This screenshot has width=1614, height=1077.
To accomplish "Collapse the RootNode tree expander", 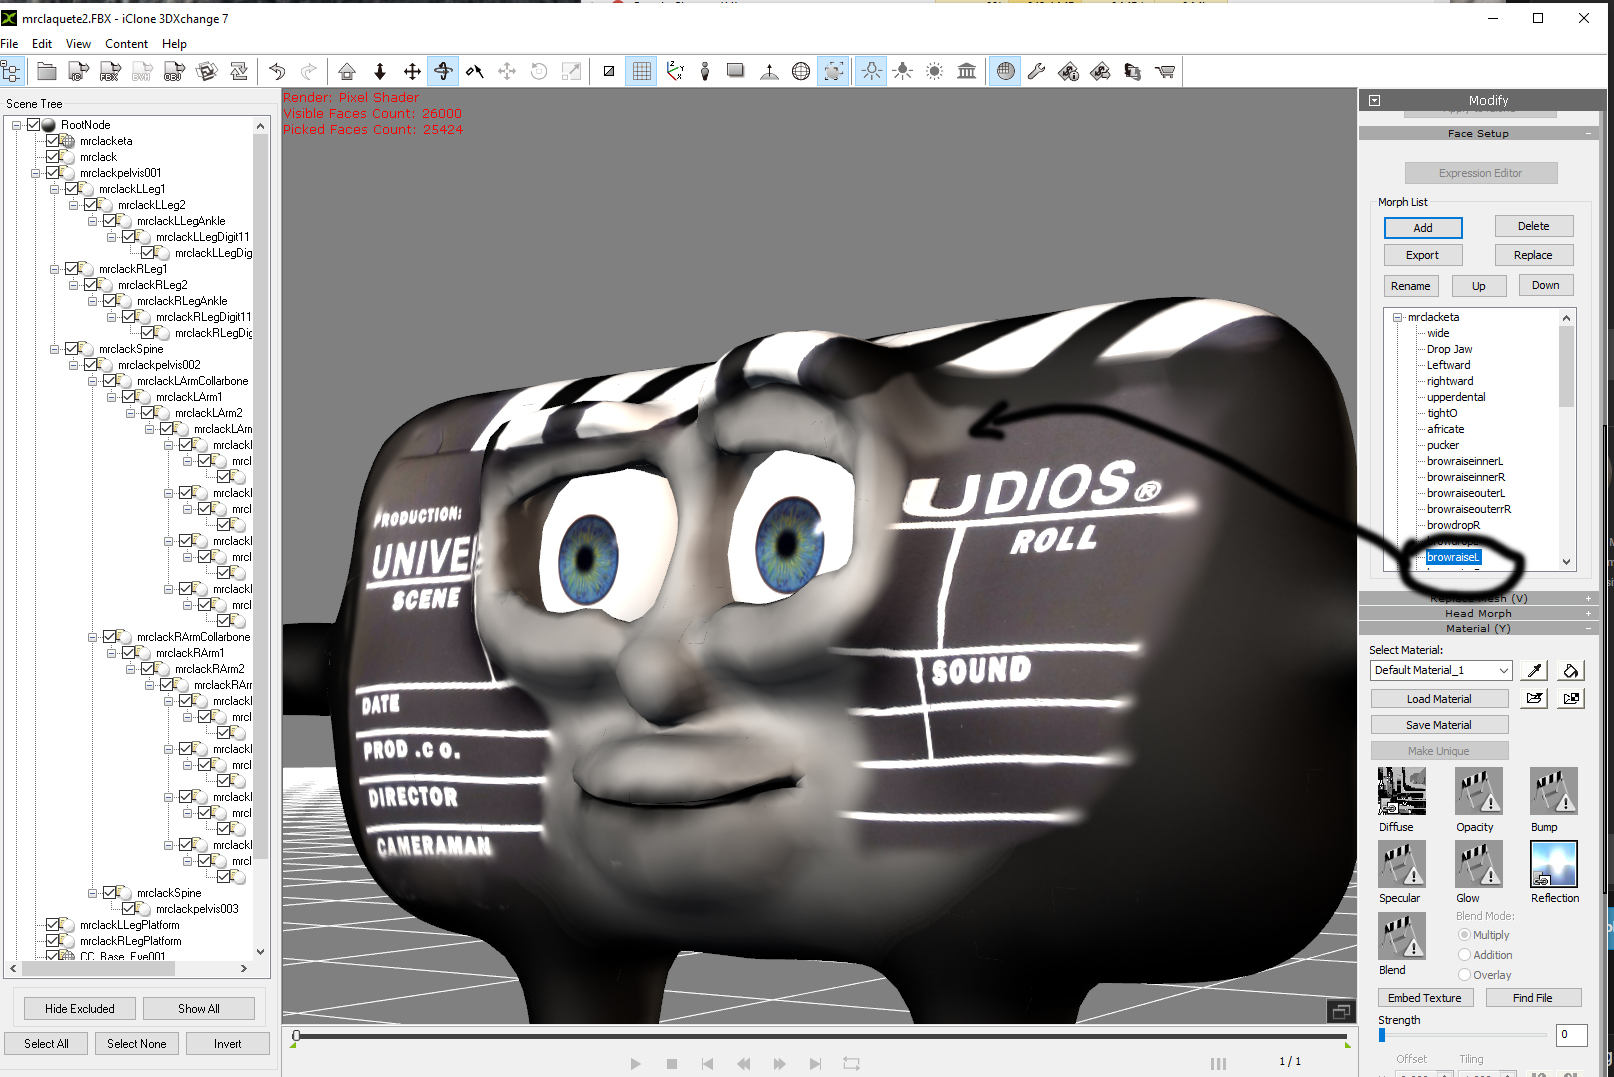I will [x=16, y=125].
